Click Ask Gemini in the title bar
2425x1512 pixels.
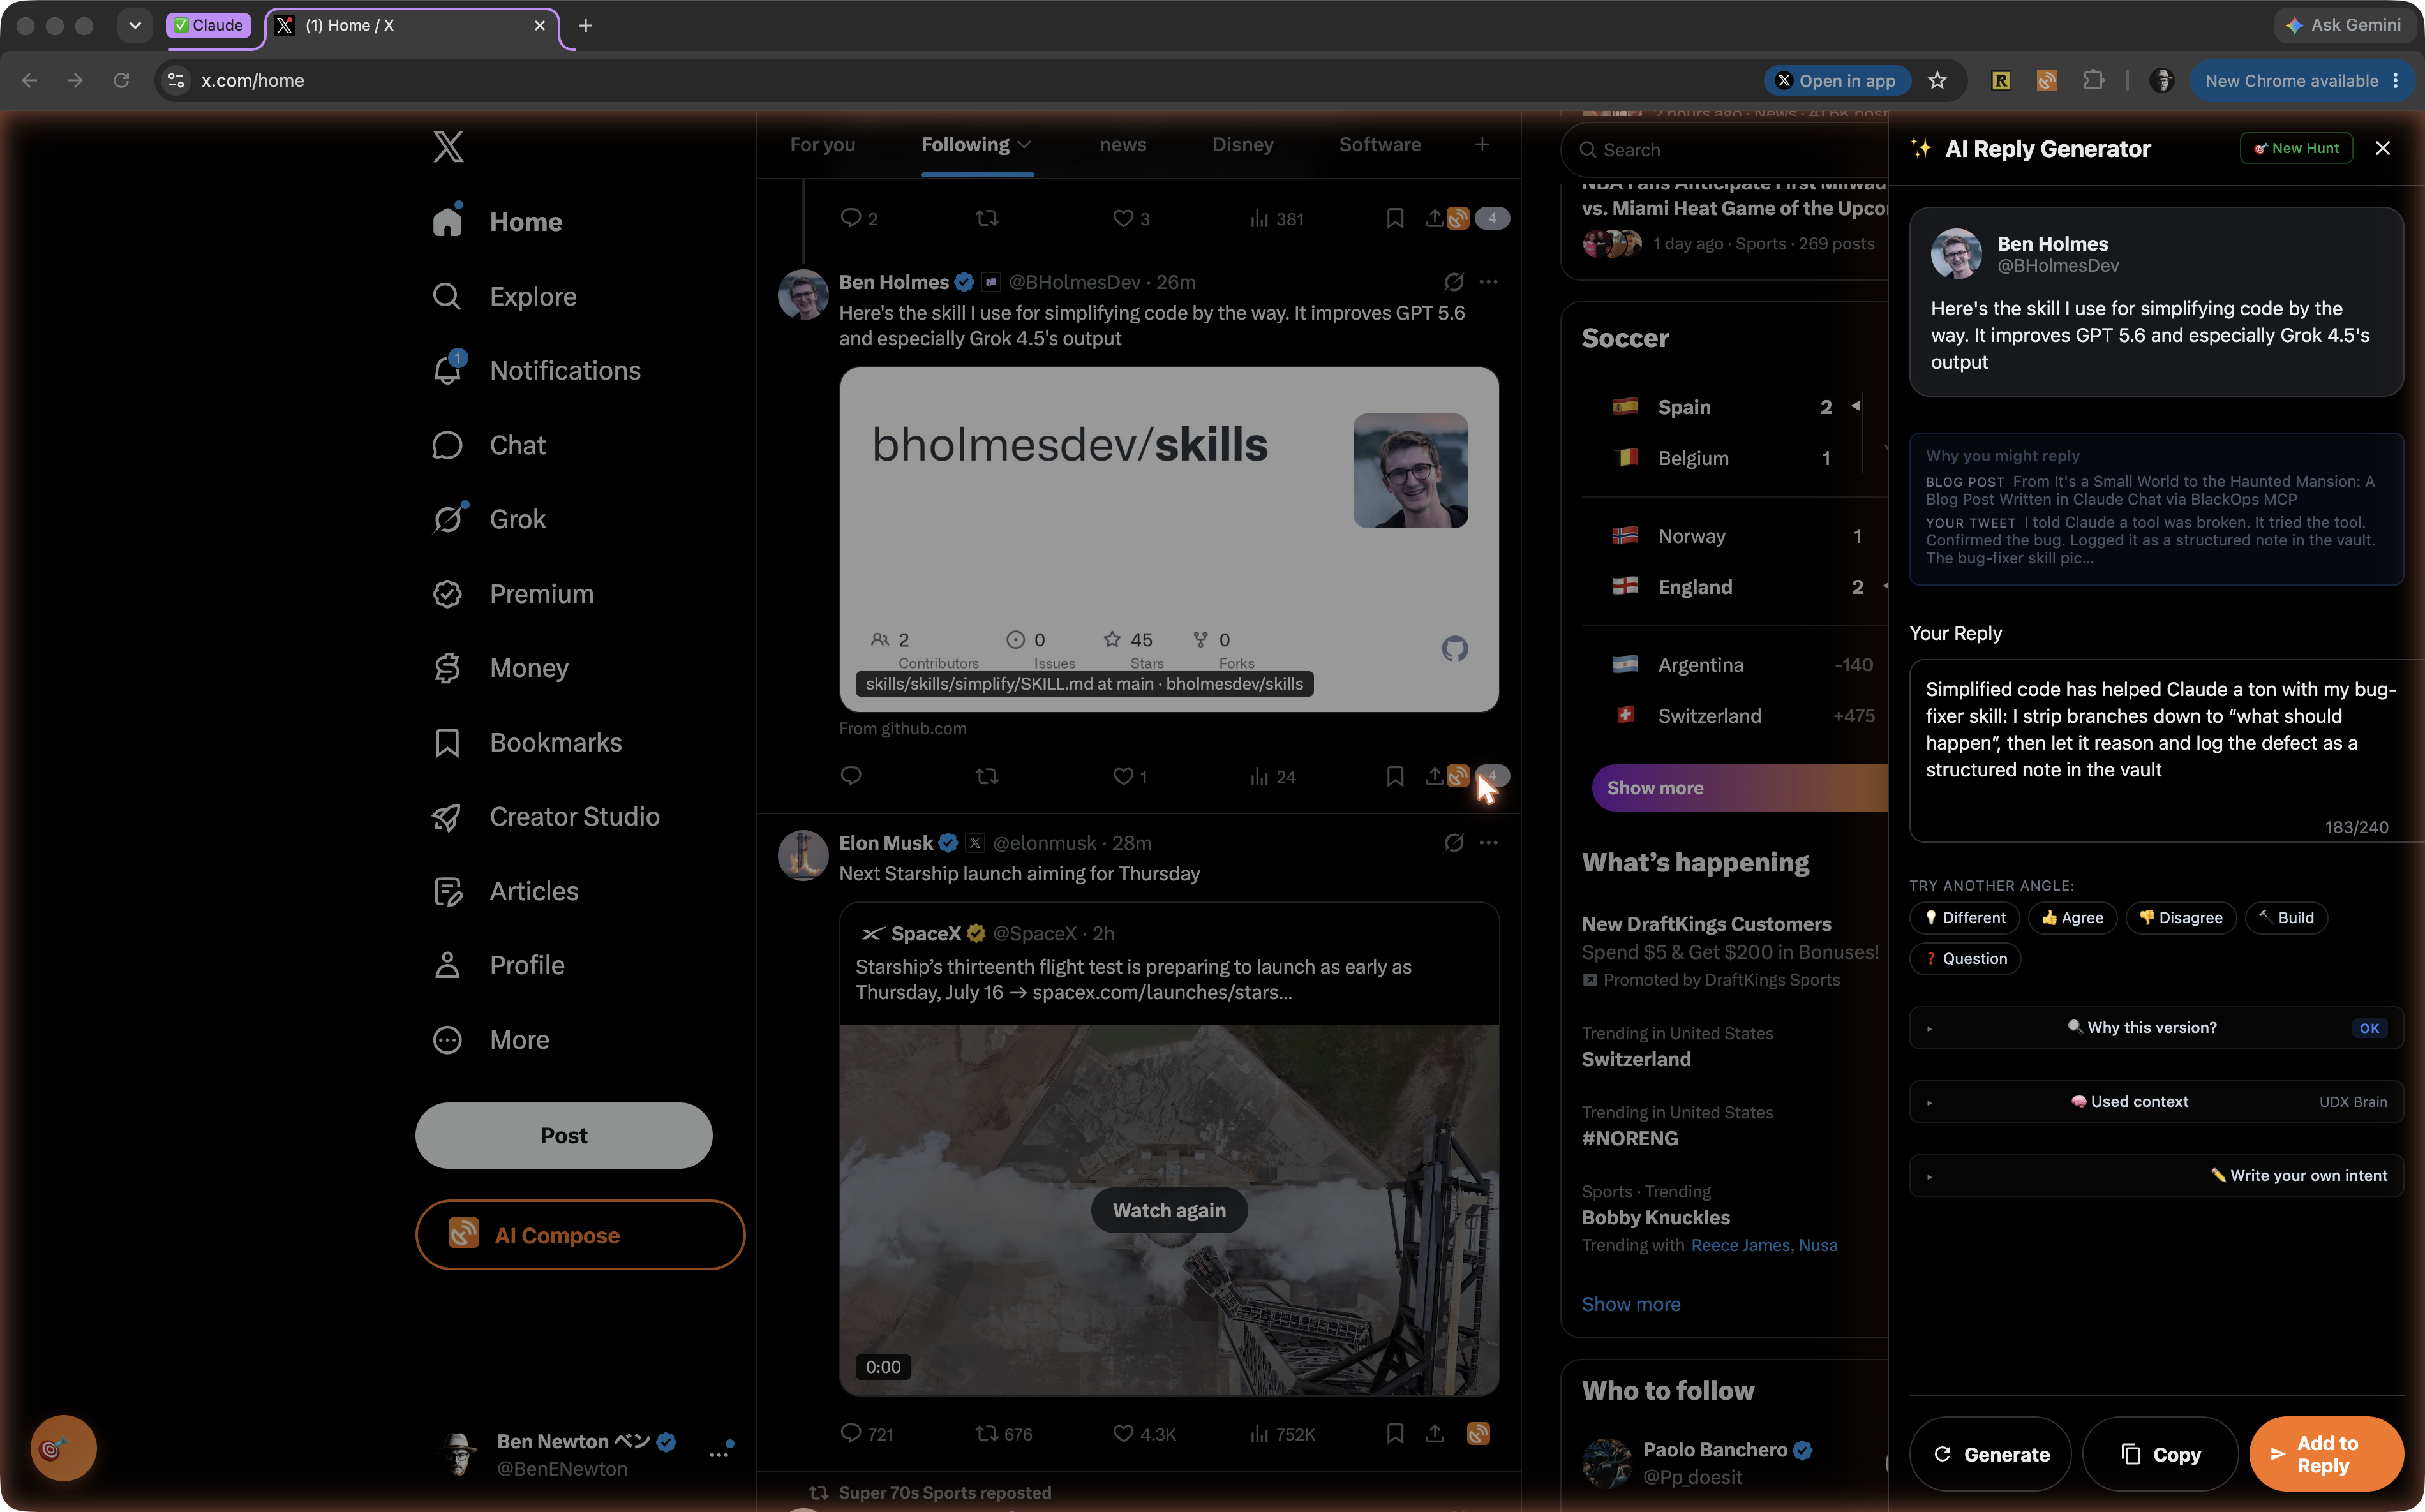tap(2343, 25)
